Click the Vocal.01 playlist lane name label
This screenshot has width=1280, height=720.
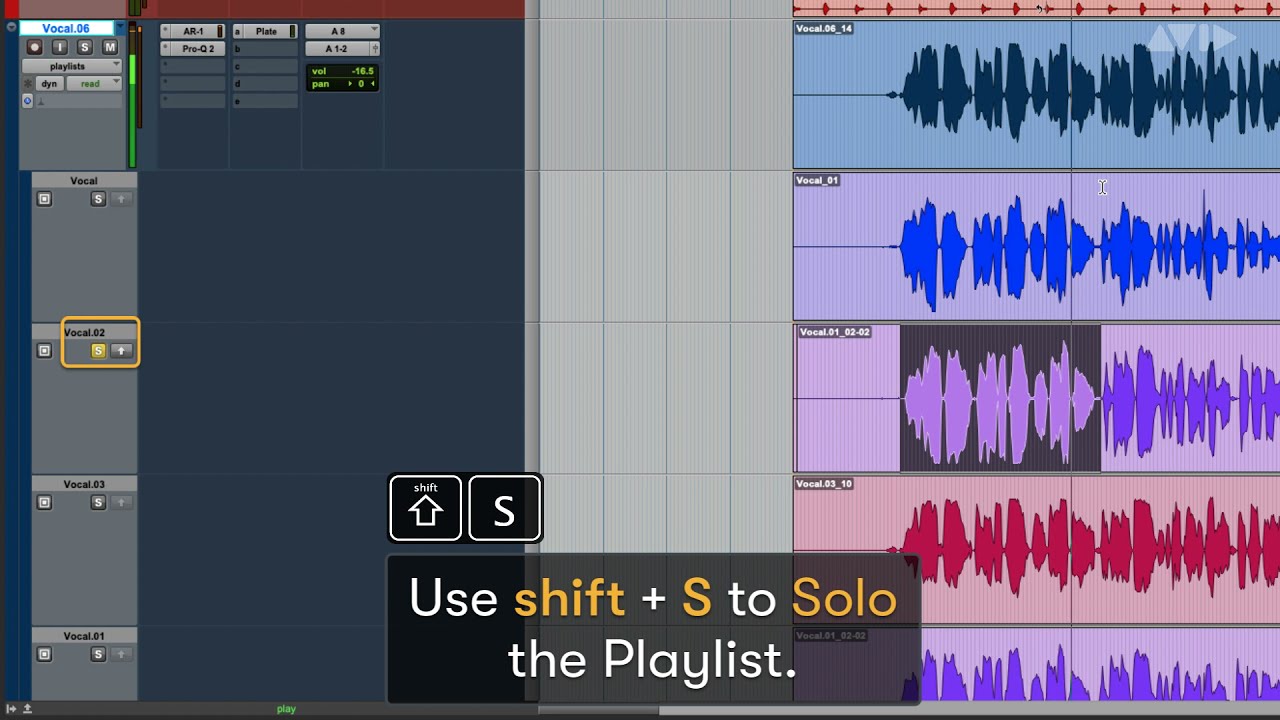(84, 636)
